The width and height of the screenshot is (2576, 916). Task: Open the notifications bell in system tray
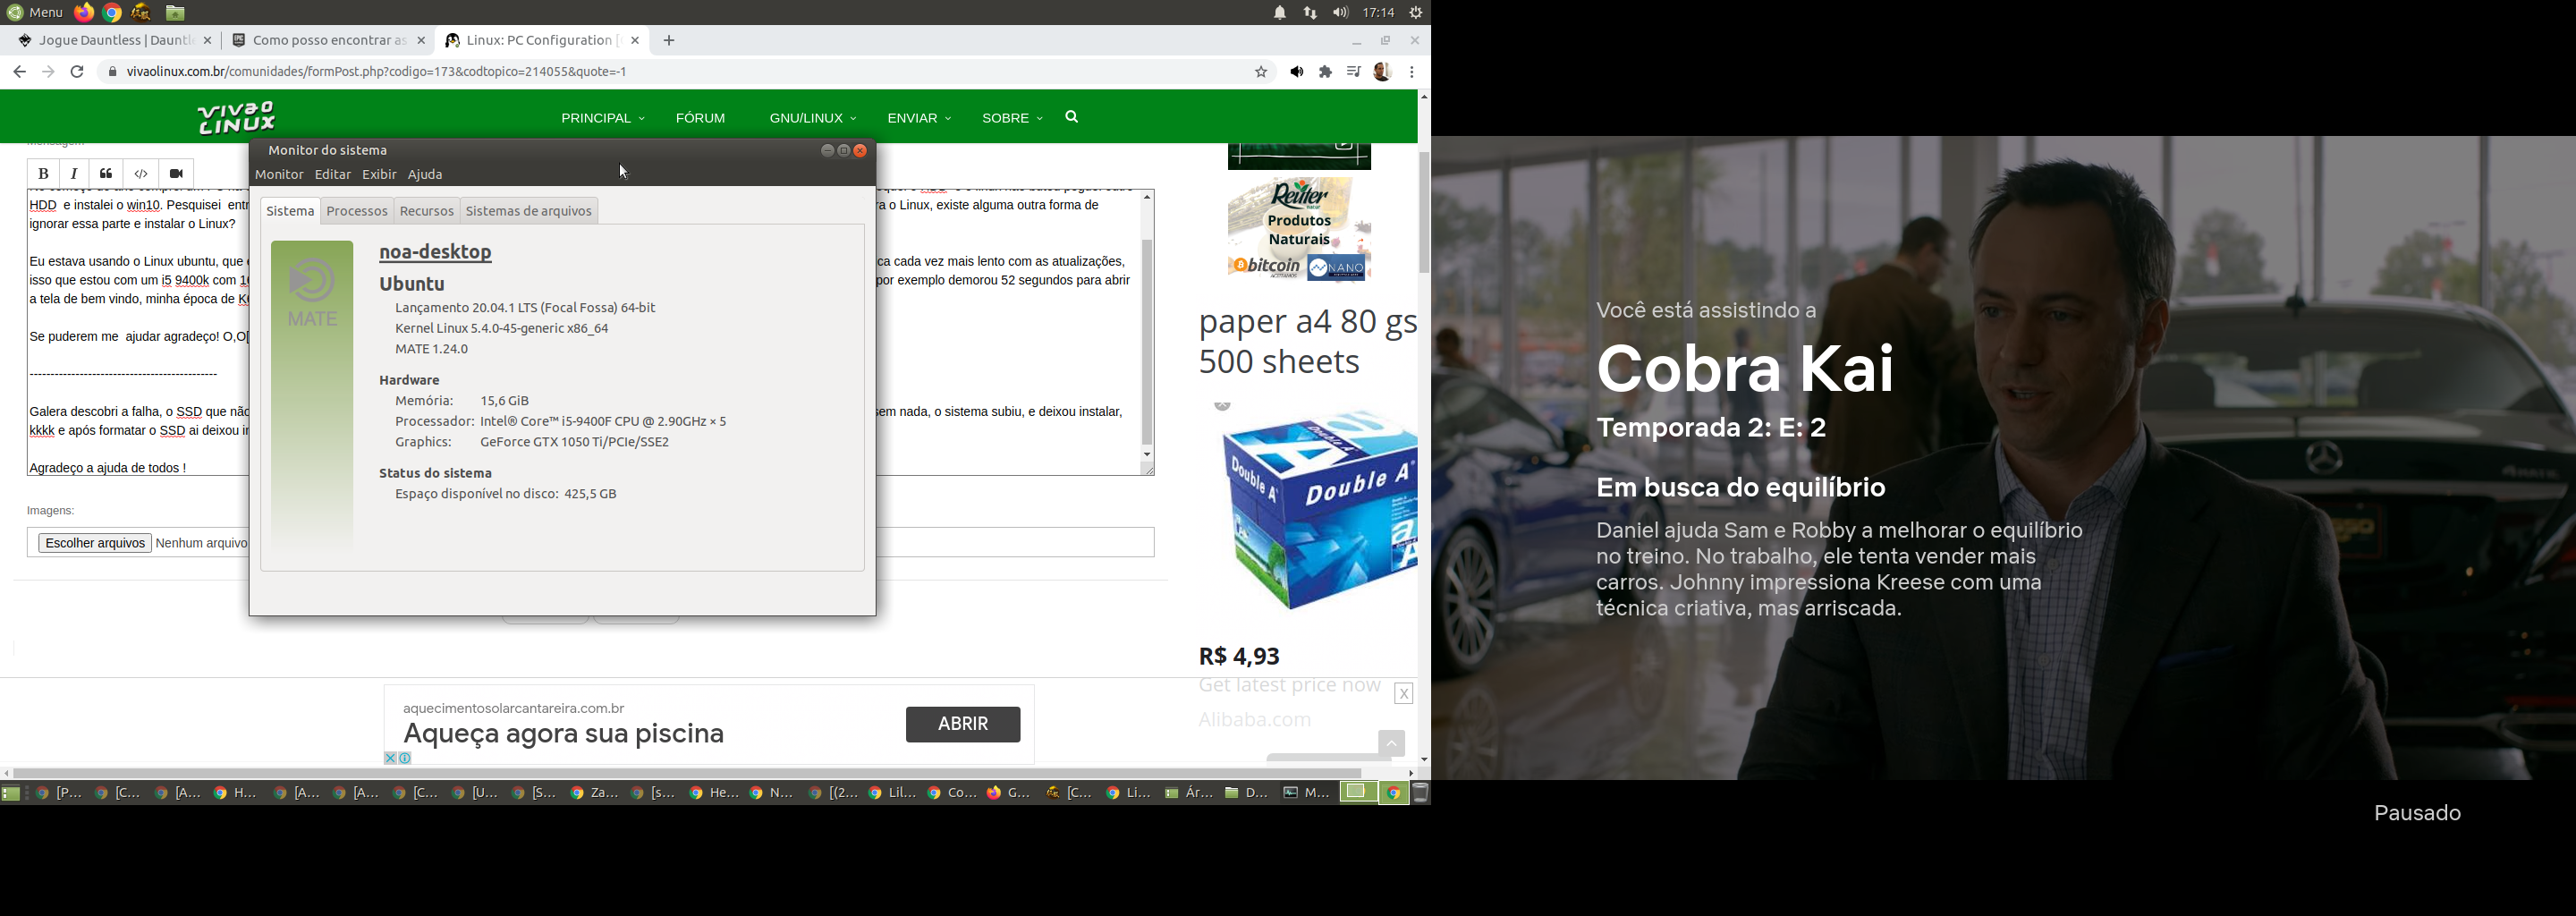point(1279,13)
